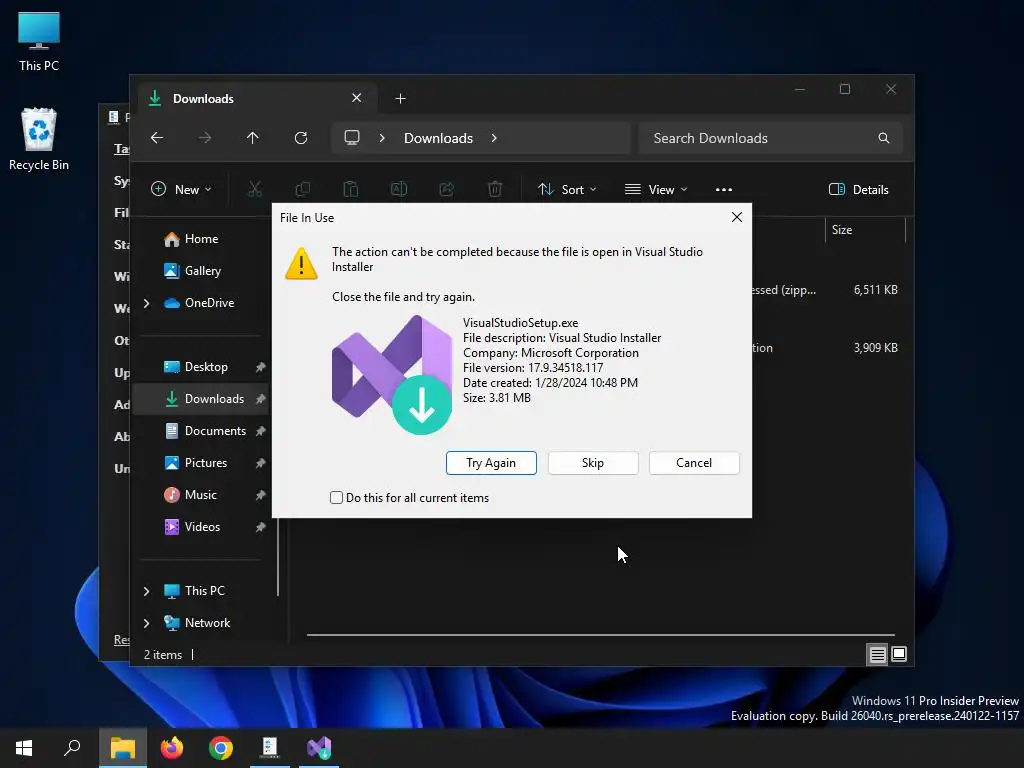
Task: Click the search magnifier icon
Action: [x=884, y=138]
